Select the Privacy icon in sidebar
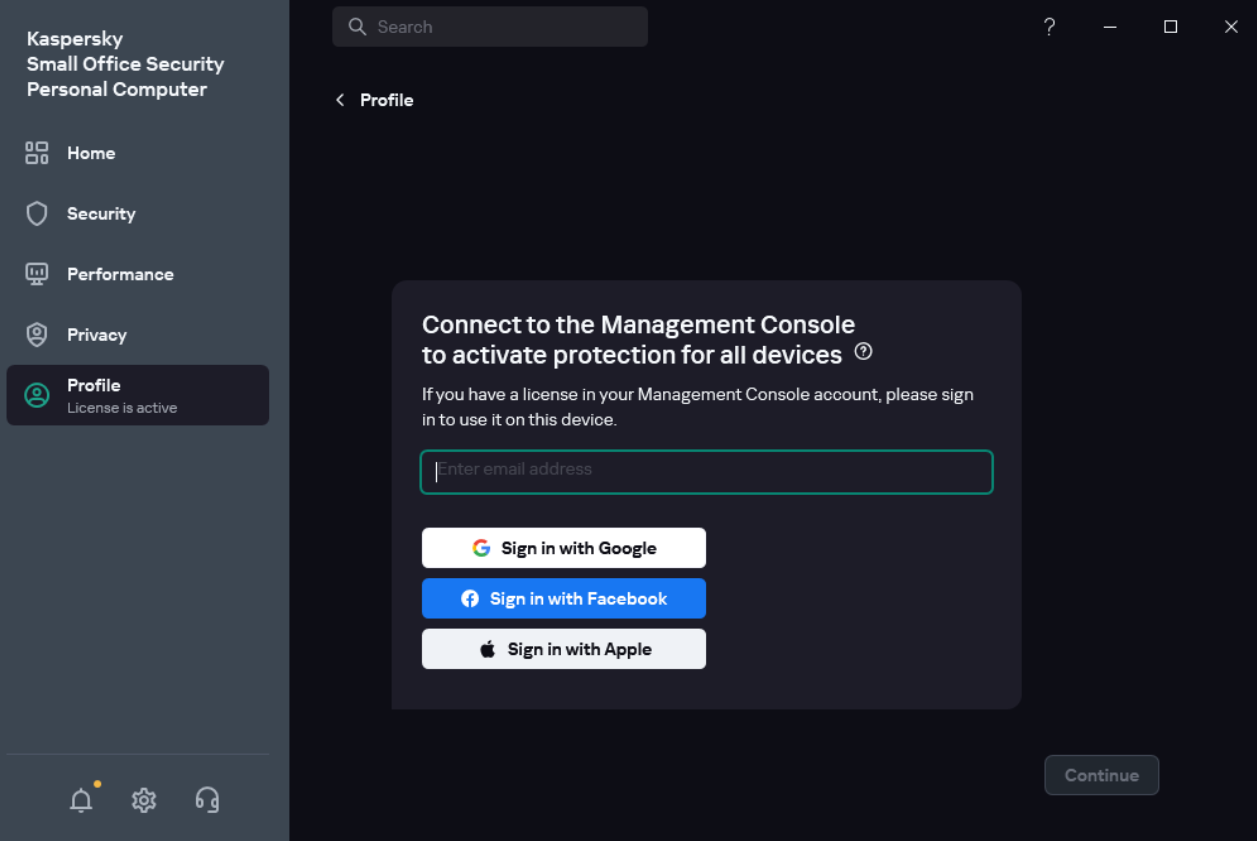This screenshot has width=1257, height=841. (36, 335)
